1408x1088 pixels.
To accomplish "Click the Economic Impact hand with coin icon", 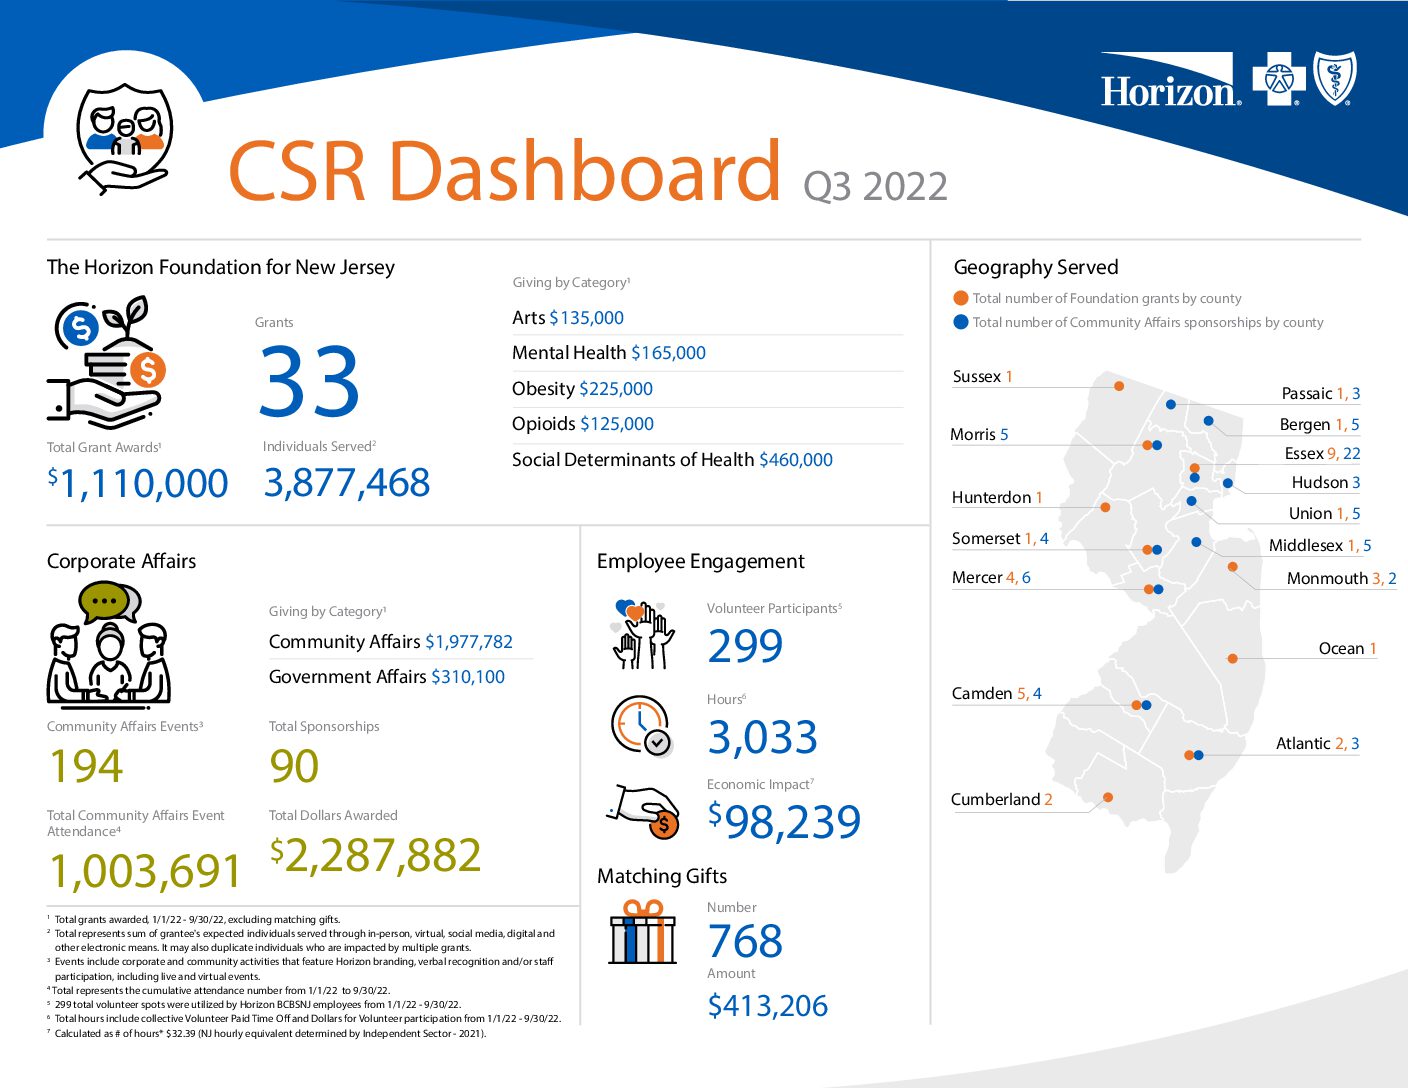I will [645, 811].
